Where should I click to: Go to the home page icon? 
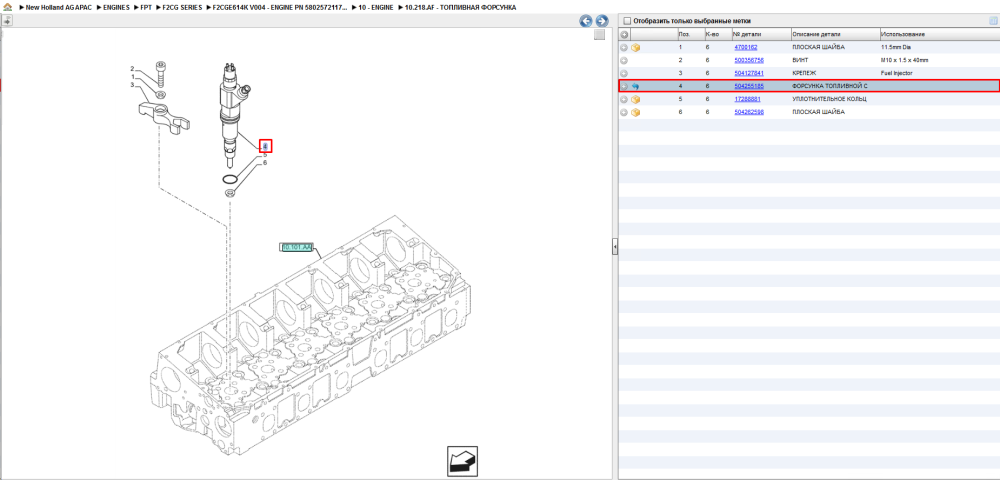point(8,7)
